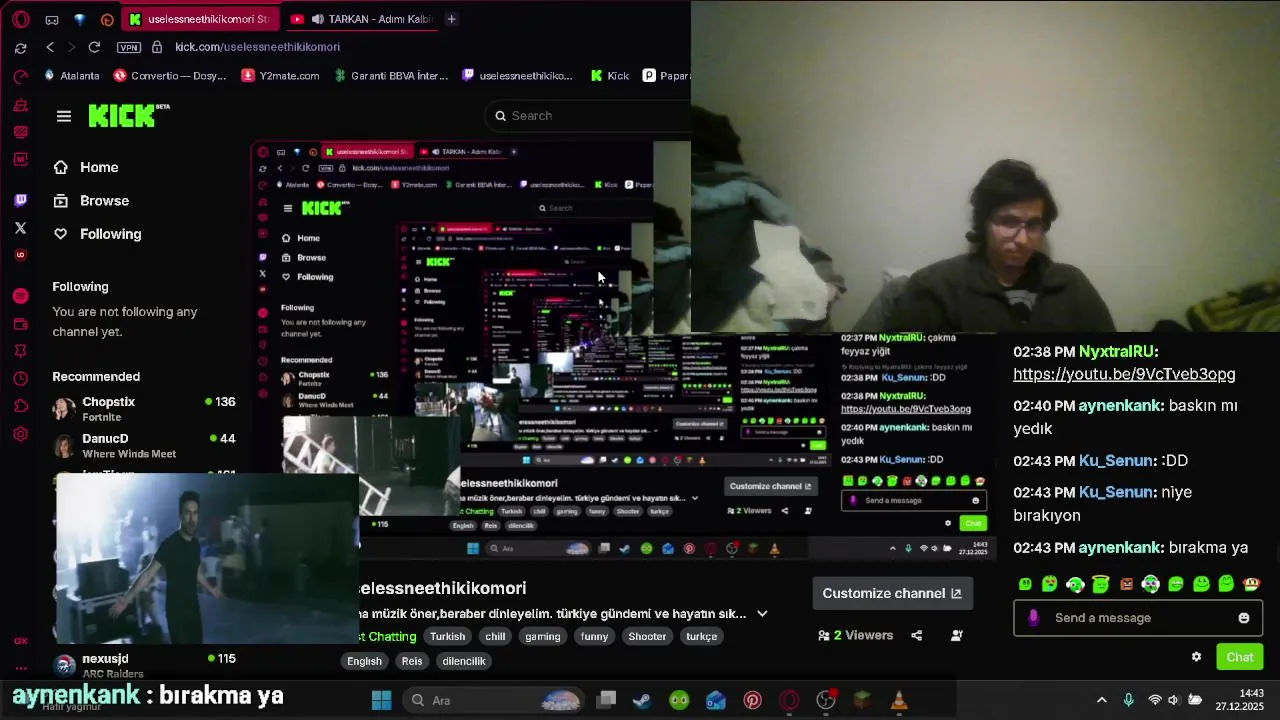The image size is (1280, 720).
Task: Open Pinterest from the taskbar
Action: (753, 700)
